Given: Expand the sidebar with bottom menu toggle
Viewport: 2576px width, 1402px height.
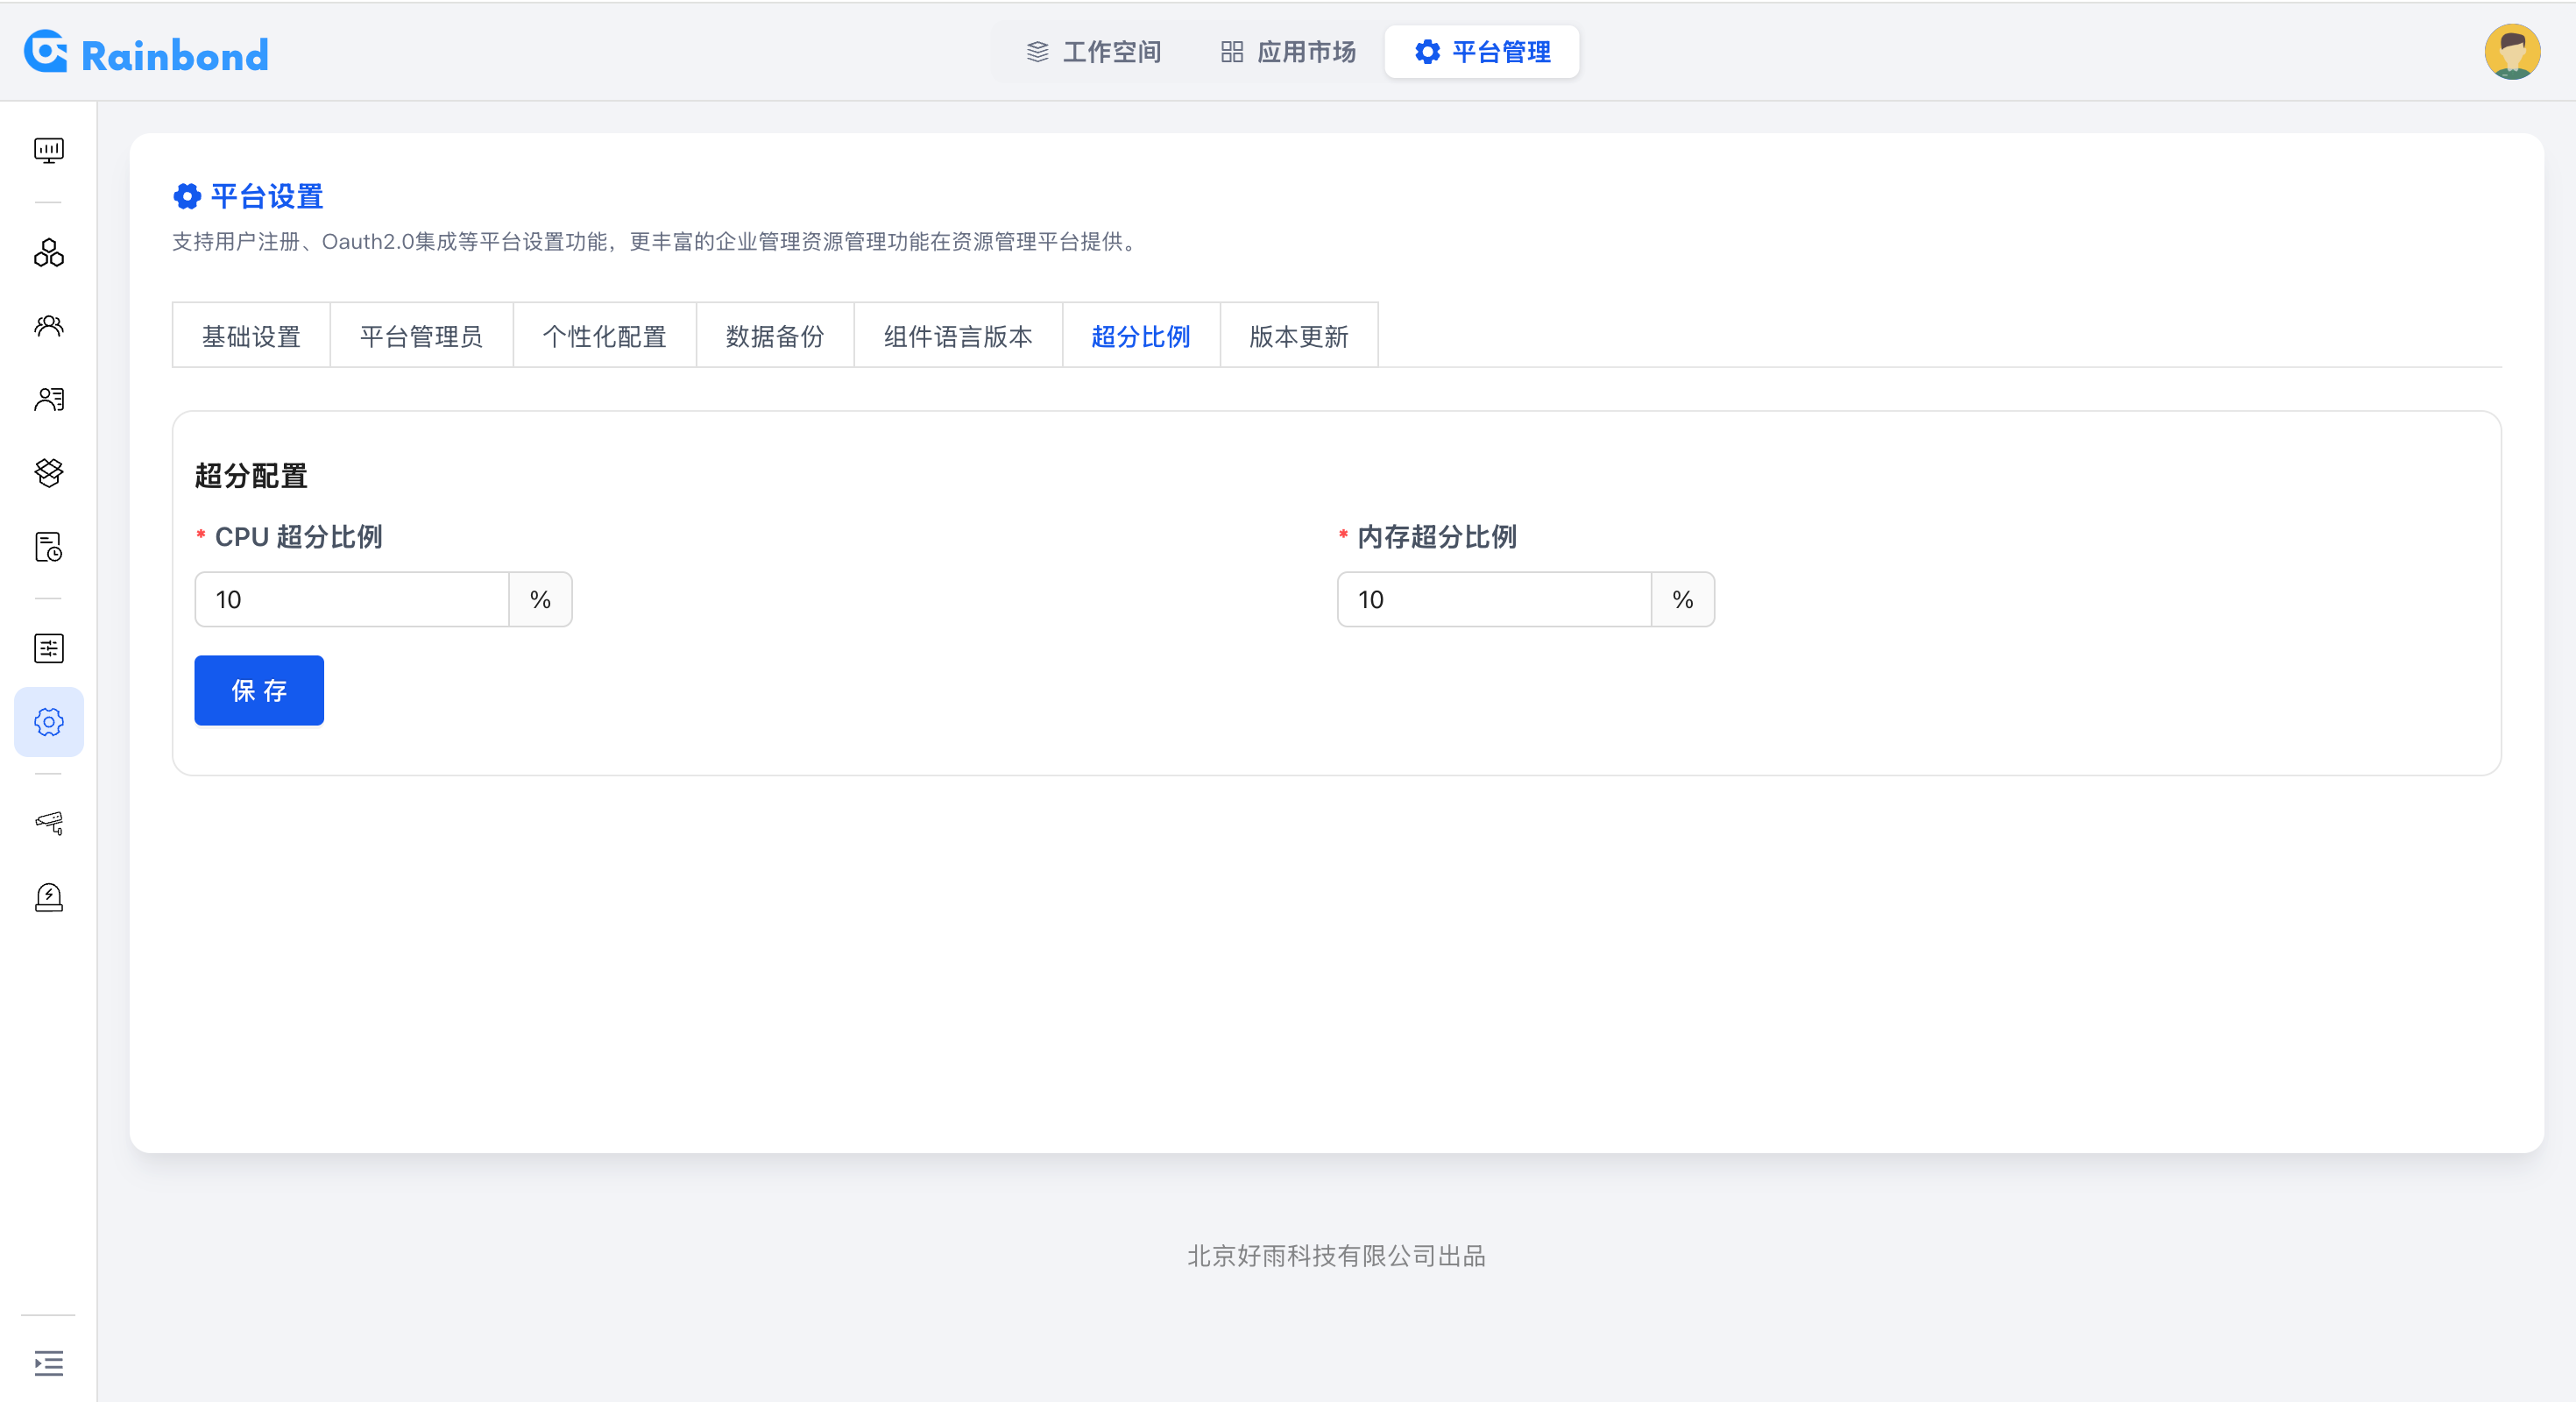Looking at the screenshot, I should click(48, 1363).
